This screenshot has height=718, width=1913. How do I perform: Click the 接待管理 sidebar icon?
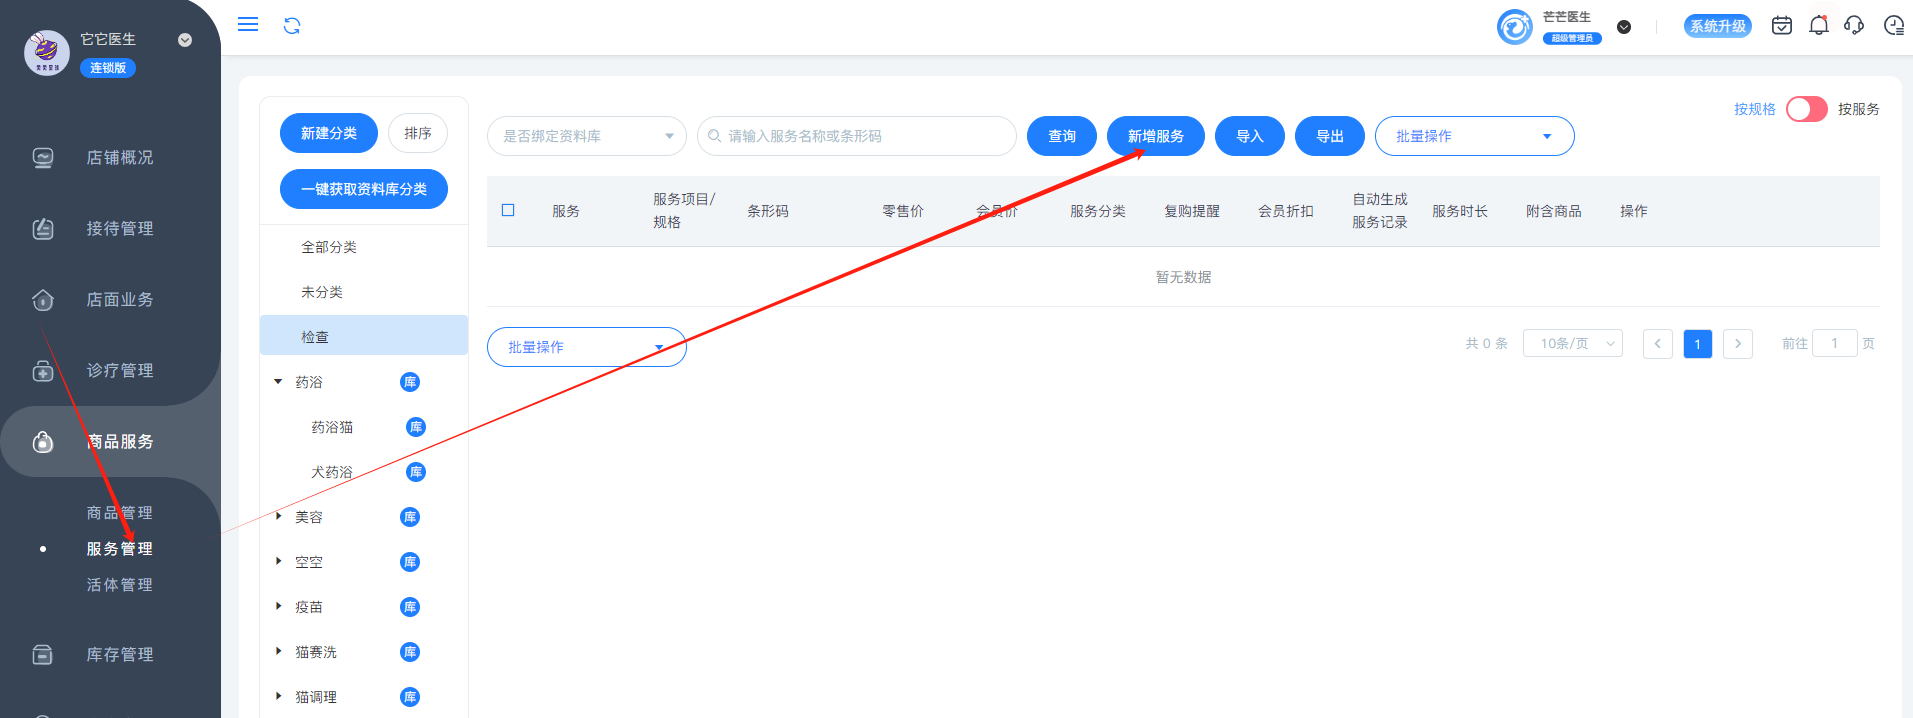[43, 229]
